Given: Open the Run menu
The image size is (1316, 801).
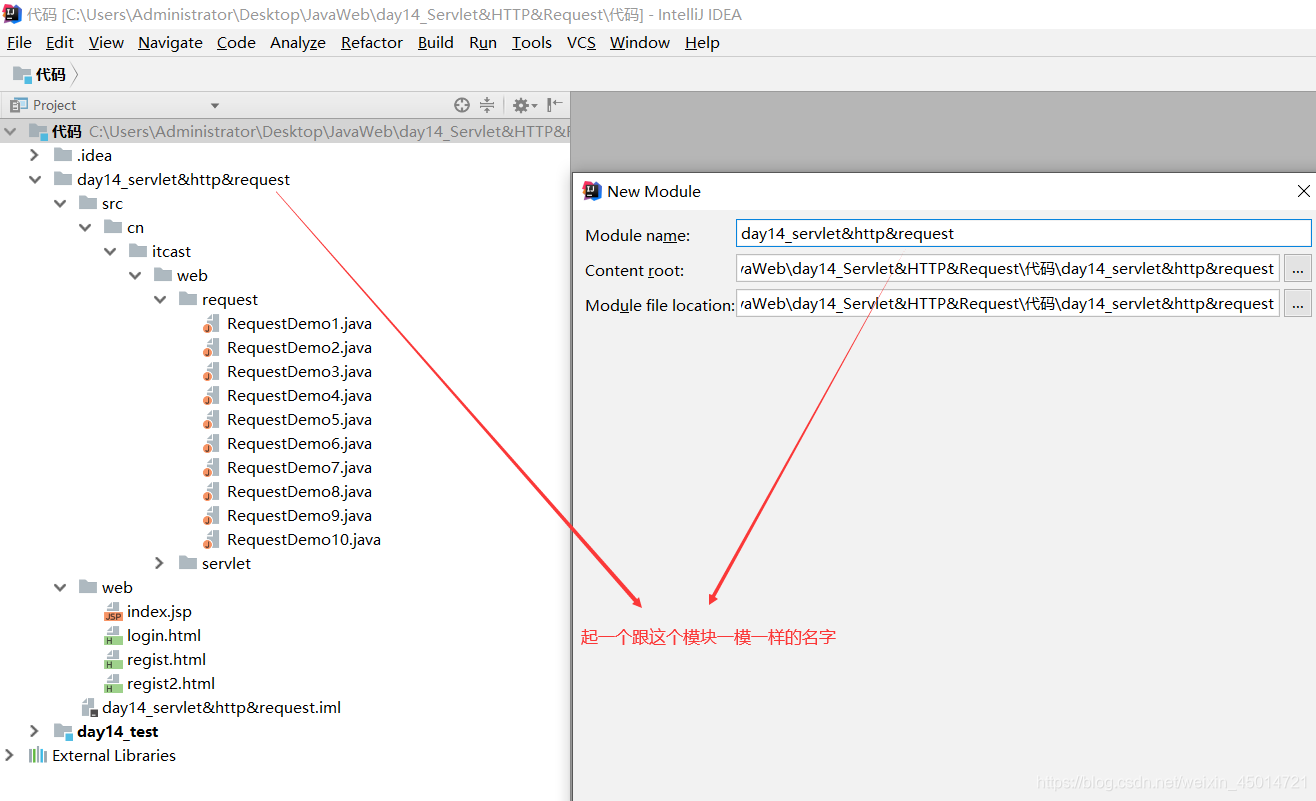Looking at the screenshot, I should point(483,42).
